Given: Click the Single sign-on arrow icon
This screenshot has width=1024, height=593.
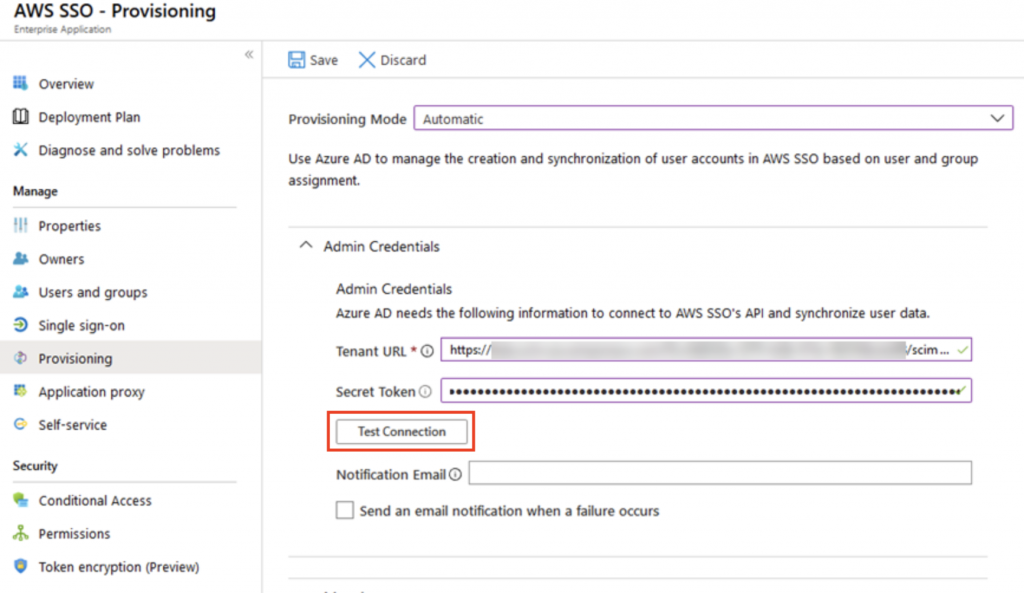Looking at the screenshot, I should (x=20, y=325).
